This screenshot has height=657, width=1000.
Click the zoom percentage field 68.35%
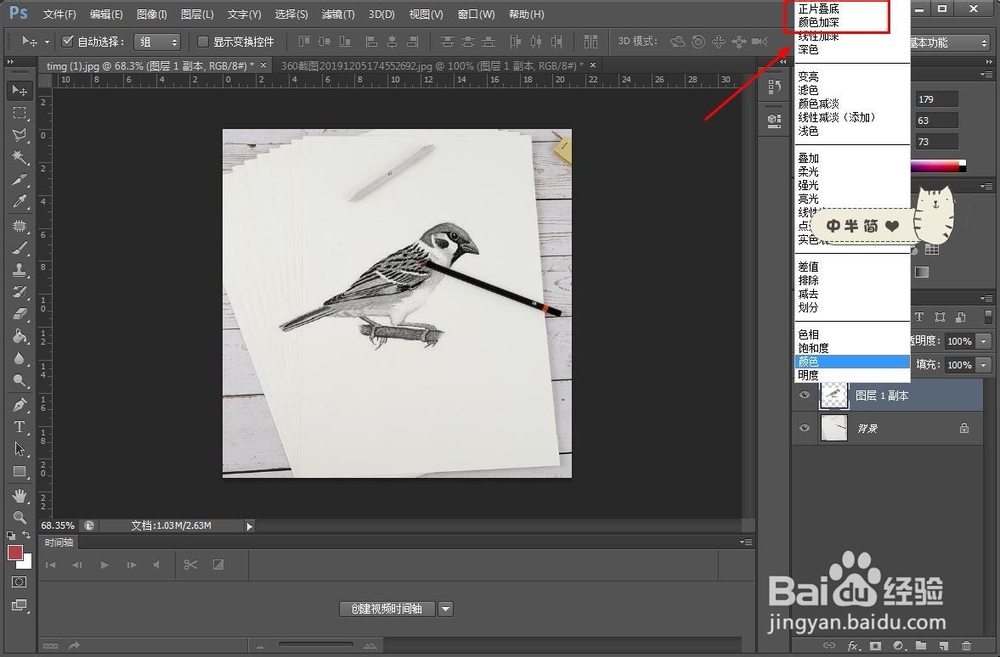[57, 526]
